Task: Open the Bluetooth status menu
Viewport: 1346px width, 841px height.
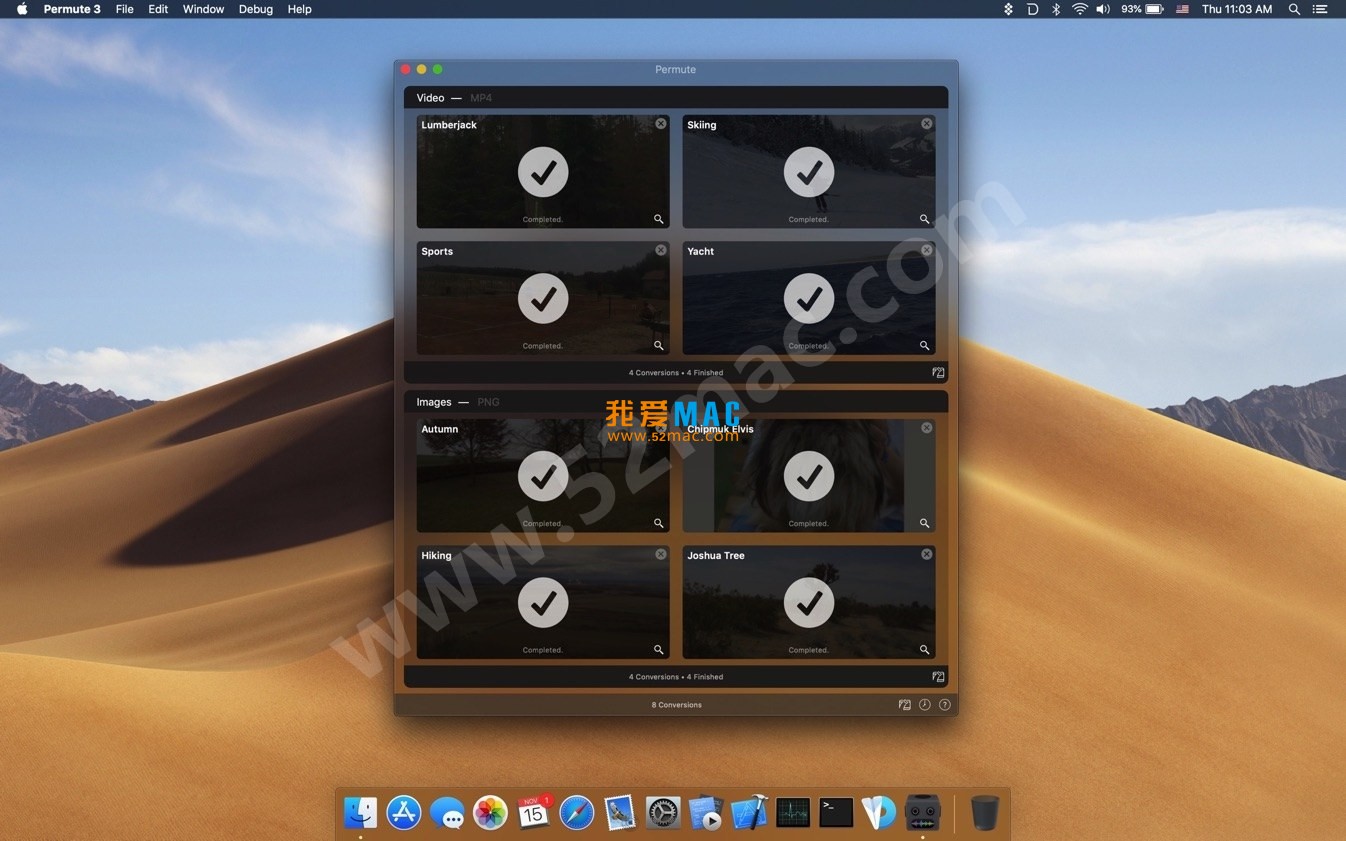Action: pos(1056,9)
